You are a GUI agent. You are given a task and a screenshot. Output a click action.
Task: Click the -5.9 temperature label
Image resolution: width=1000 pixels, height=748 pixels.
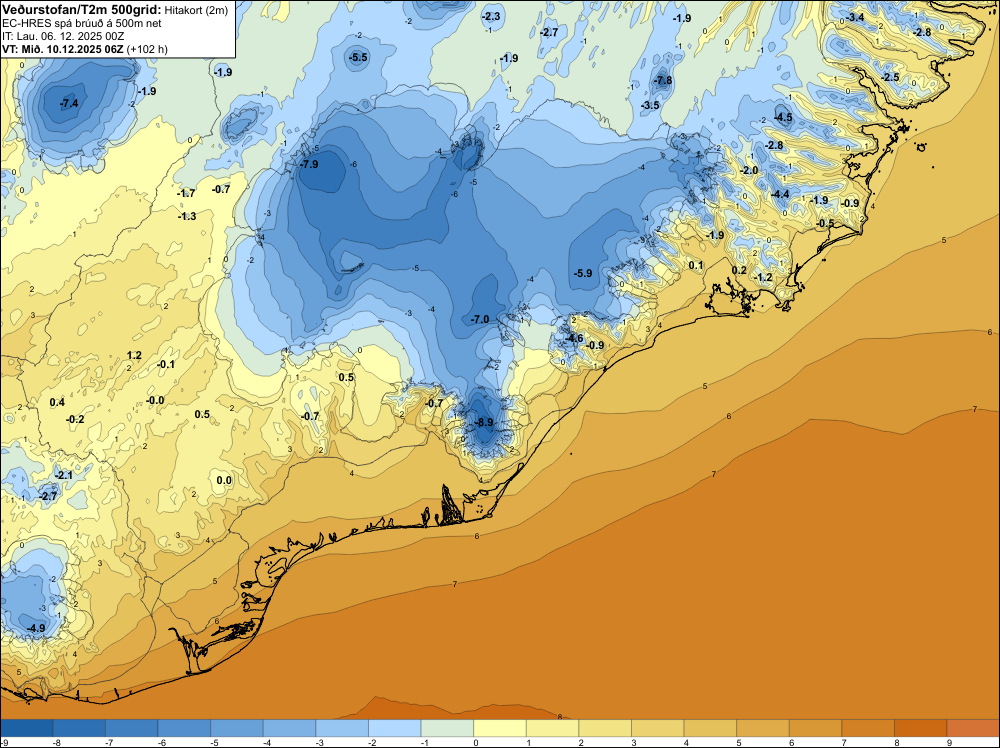583,274
